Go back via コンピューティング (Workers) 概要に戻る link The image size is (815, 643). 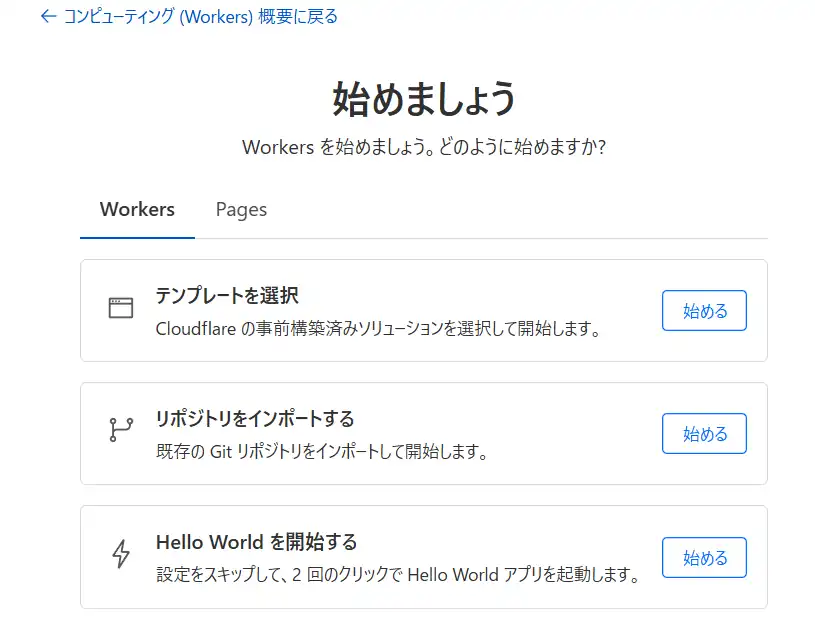[x=189, y=17]
